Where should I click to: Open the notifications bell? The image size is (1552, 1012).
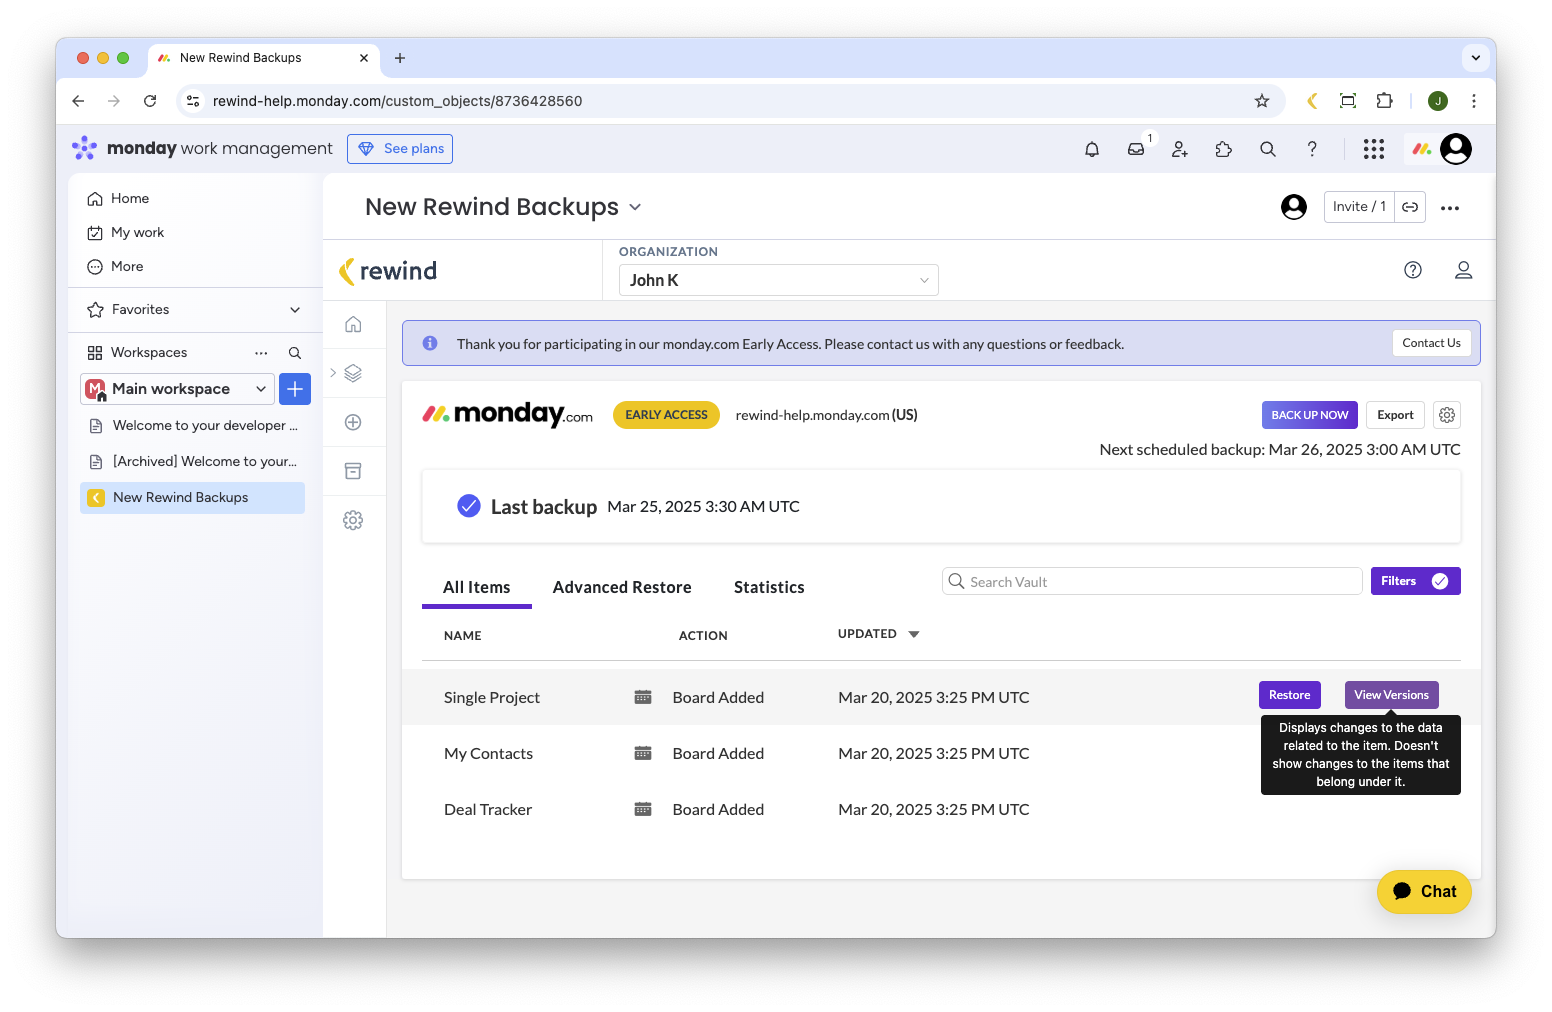pyautogui.click(x=1092, y=149)
